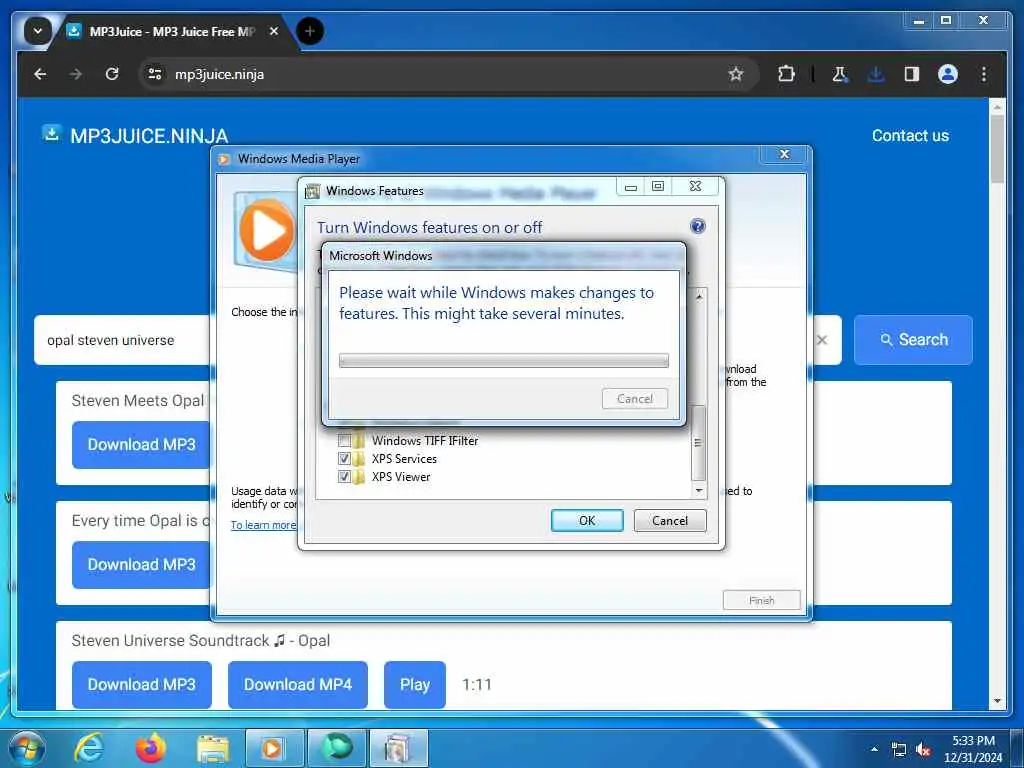Open Chrome Labs flask icon
The width and height of the screenshot is (1024, 768).
[x=840, y=74]
